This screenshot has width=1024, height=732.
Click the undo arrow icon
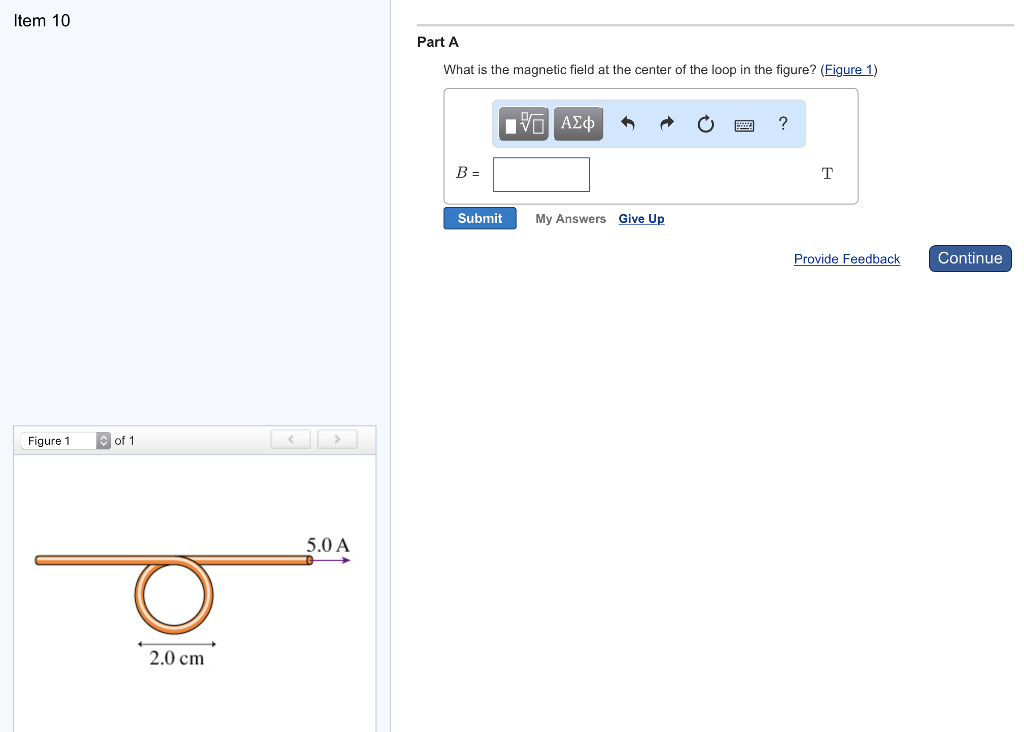point(628,124)
